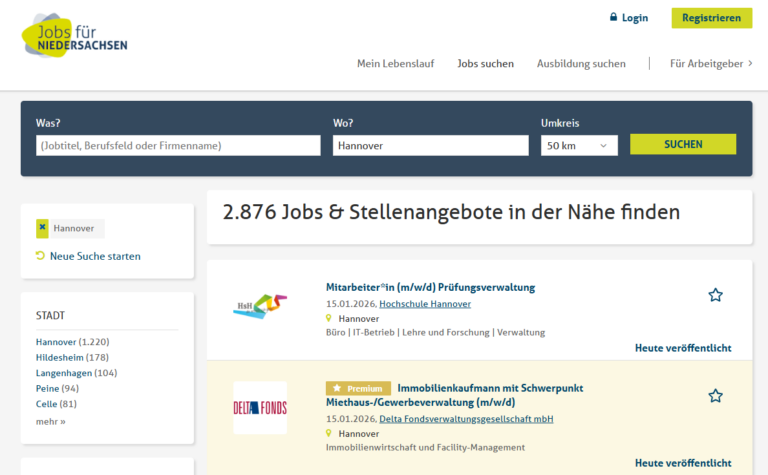Click the refresh icon beside Neue Suche starten
This screenshot has width=768, height=475.
(40, 256)
